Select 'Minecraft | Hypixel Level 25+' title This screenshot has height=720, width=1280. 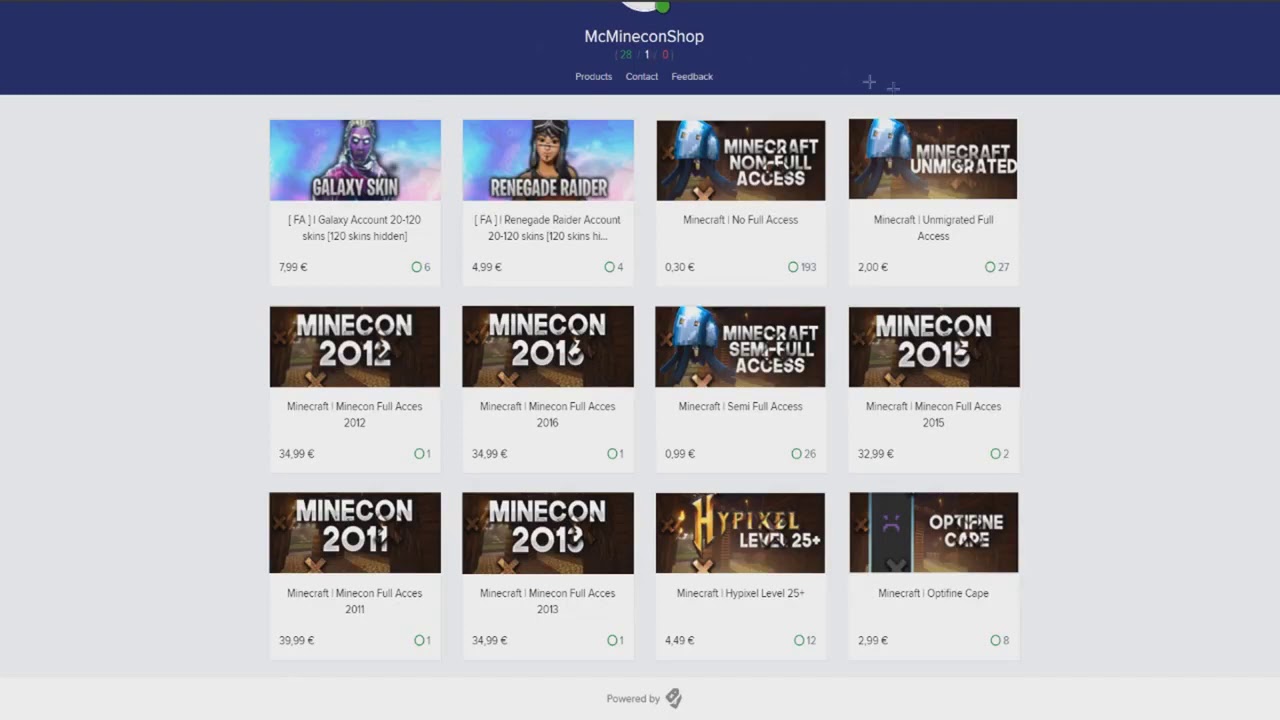pyautogui.click(x=741, y=593)
